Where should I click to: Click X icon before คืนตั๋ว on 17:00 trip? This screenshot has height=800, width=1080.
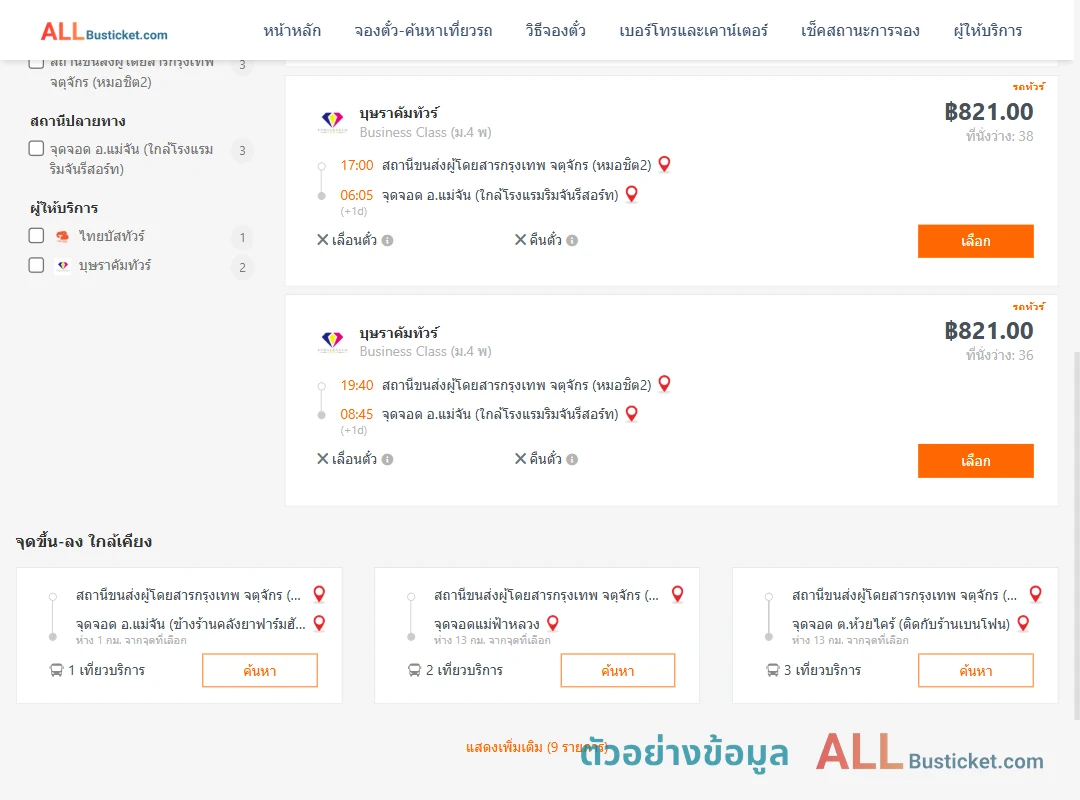(x=521, y=240)
